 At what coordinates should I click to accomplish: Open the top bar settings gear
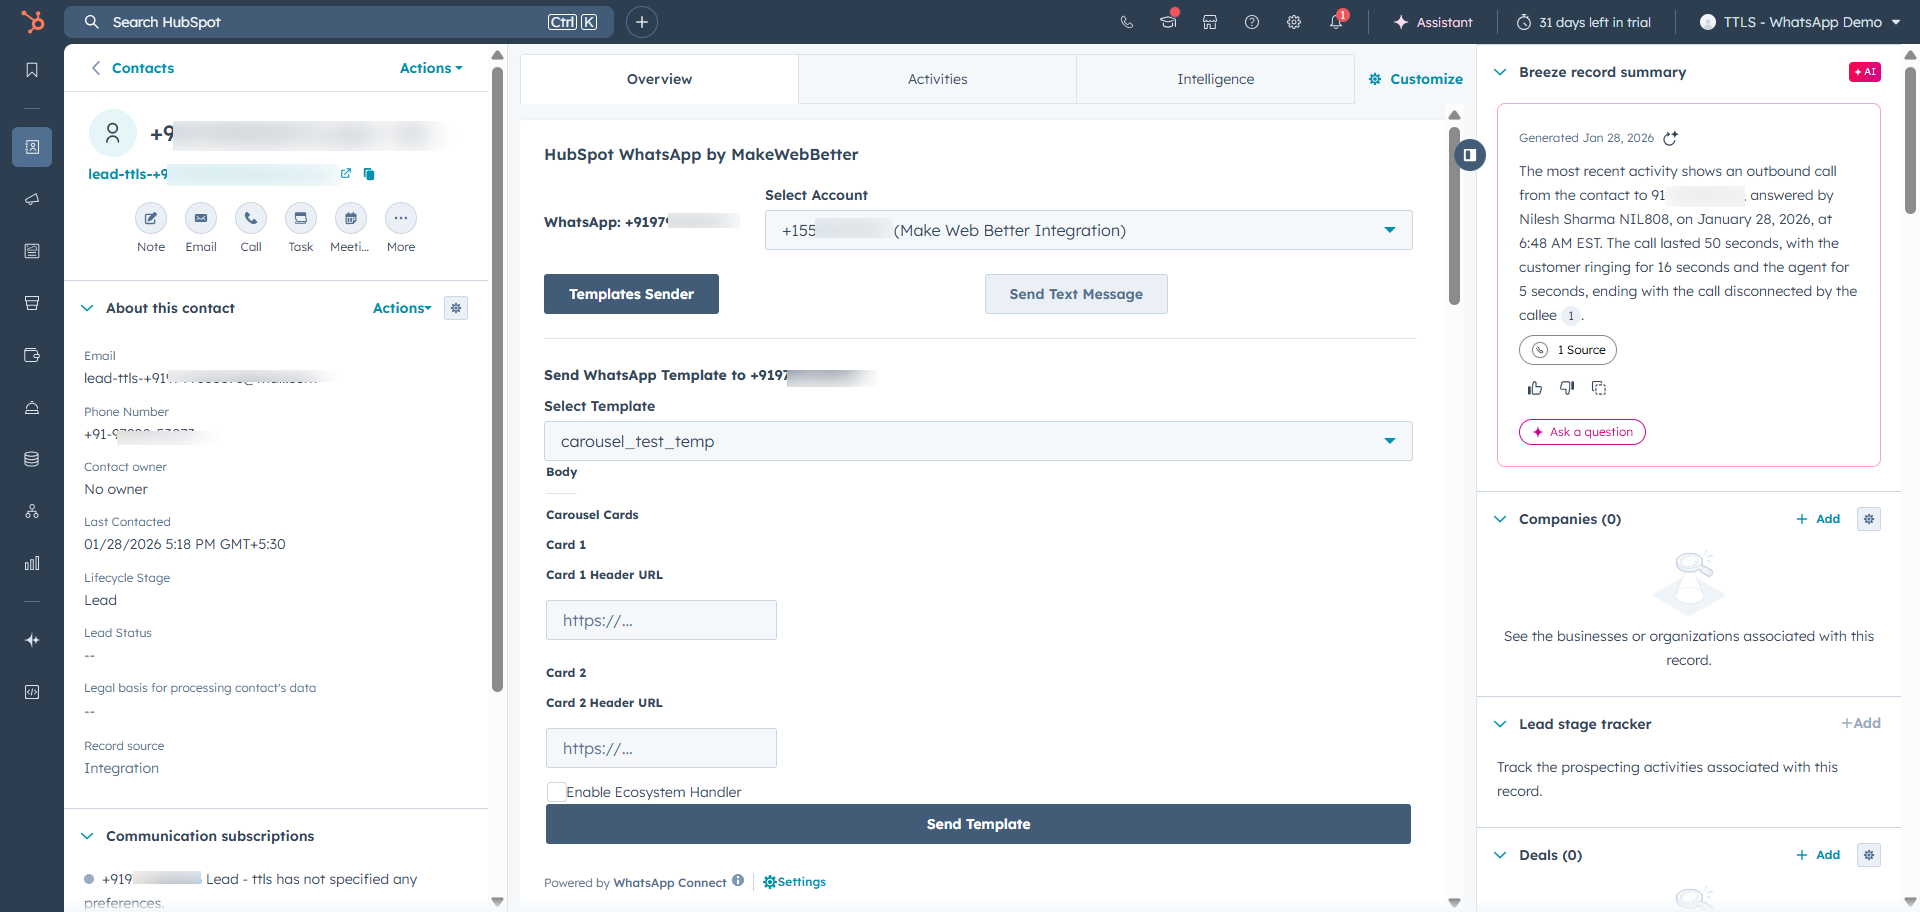tap(1294, 22)
